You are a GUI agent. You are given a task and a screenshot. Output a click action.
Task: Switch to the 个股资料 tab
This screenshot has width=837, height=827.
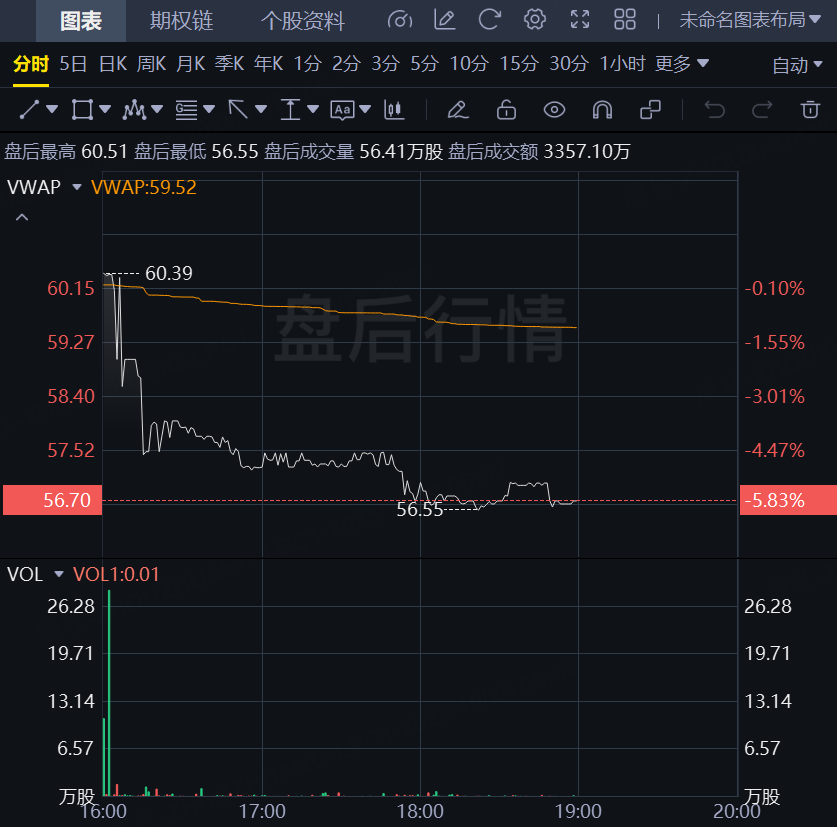tap(302, 20)
